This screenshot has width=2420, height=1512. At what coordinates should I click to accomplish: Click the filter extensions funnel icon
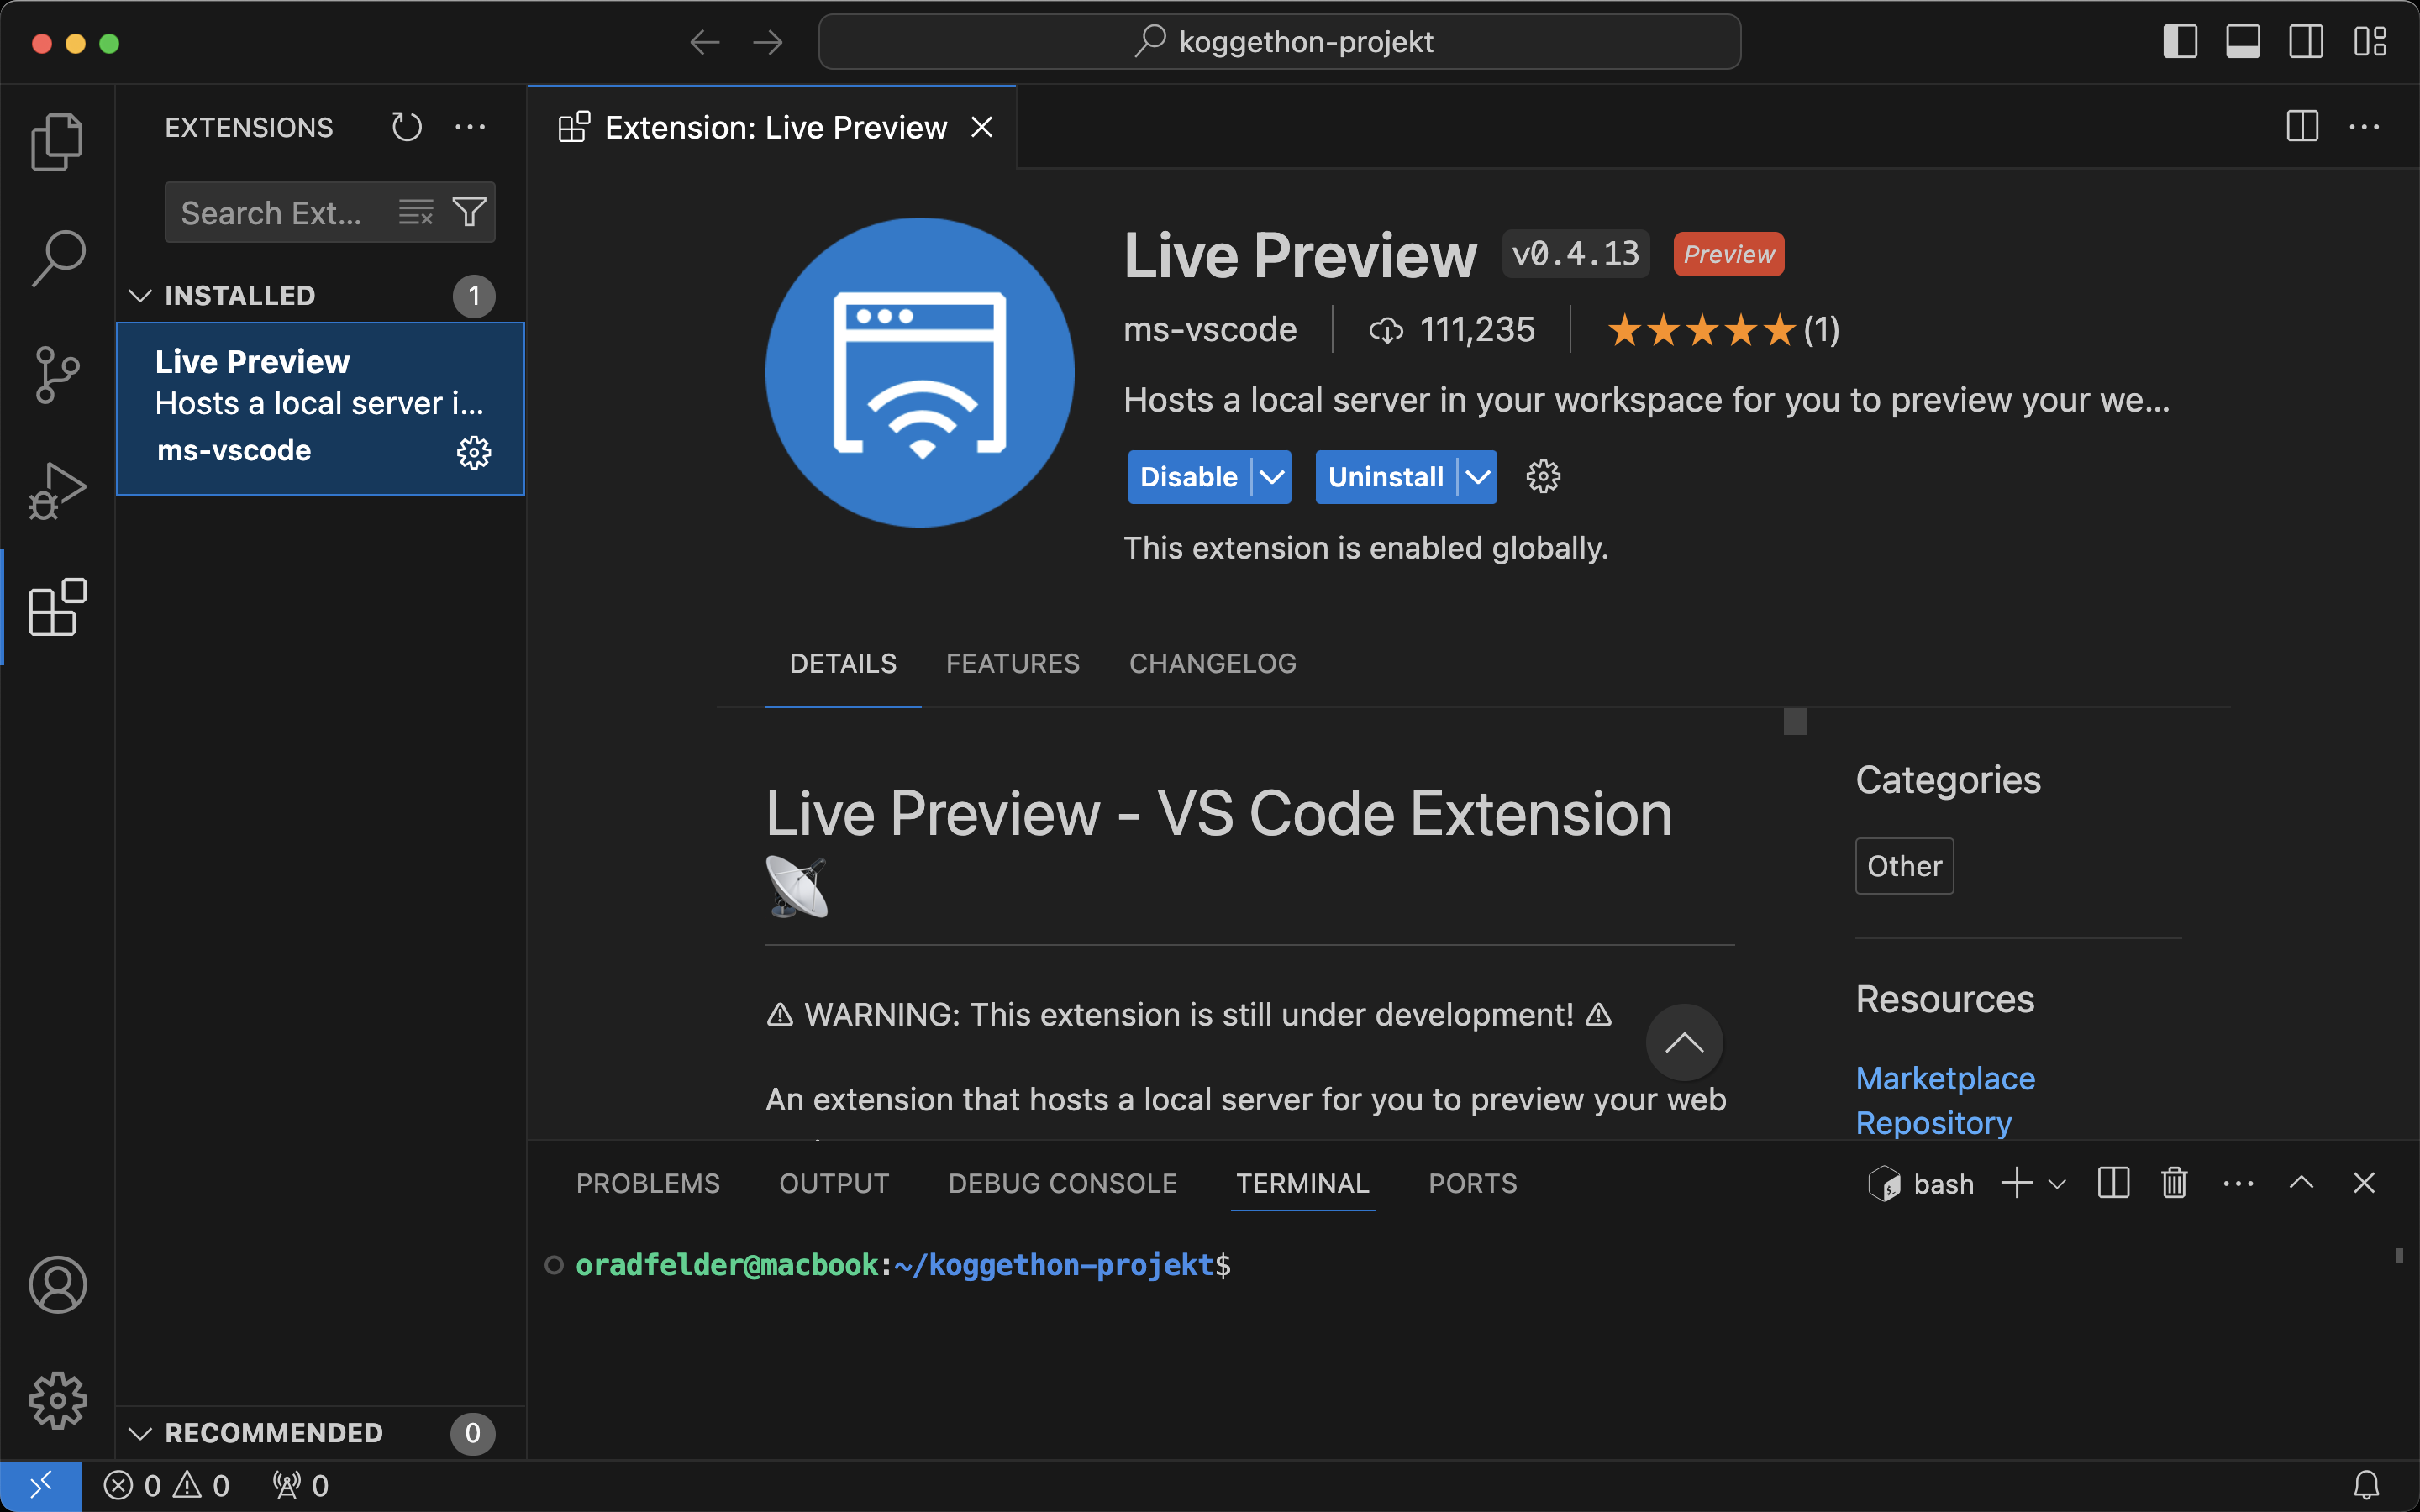469,212
